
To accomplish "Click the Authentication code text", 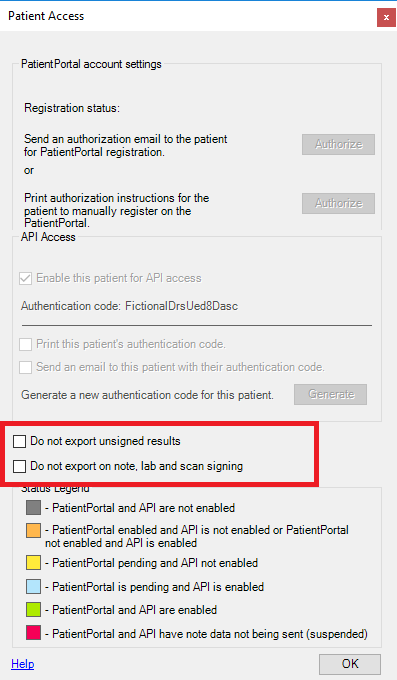I will [129, 306].
